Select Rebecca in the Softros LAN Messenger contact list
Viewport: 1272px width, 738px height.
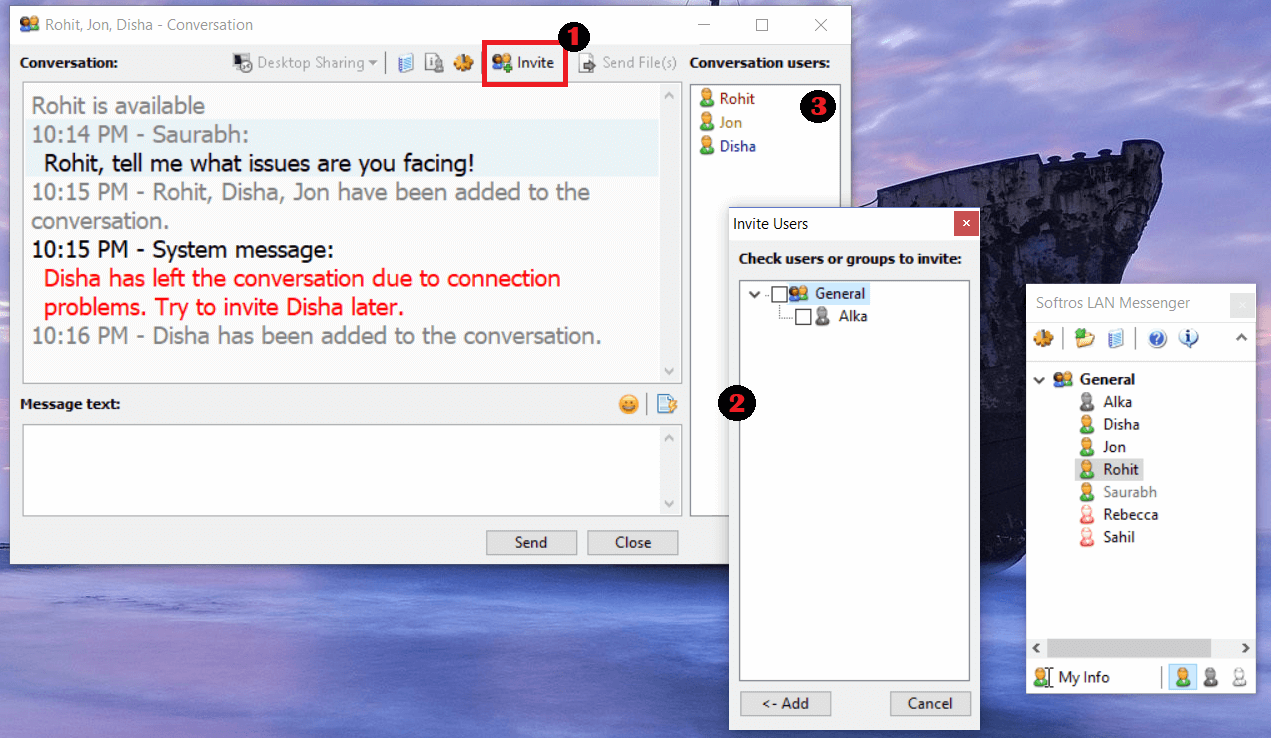coord(1119,516)
